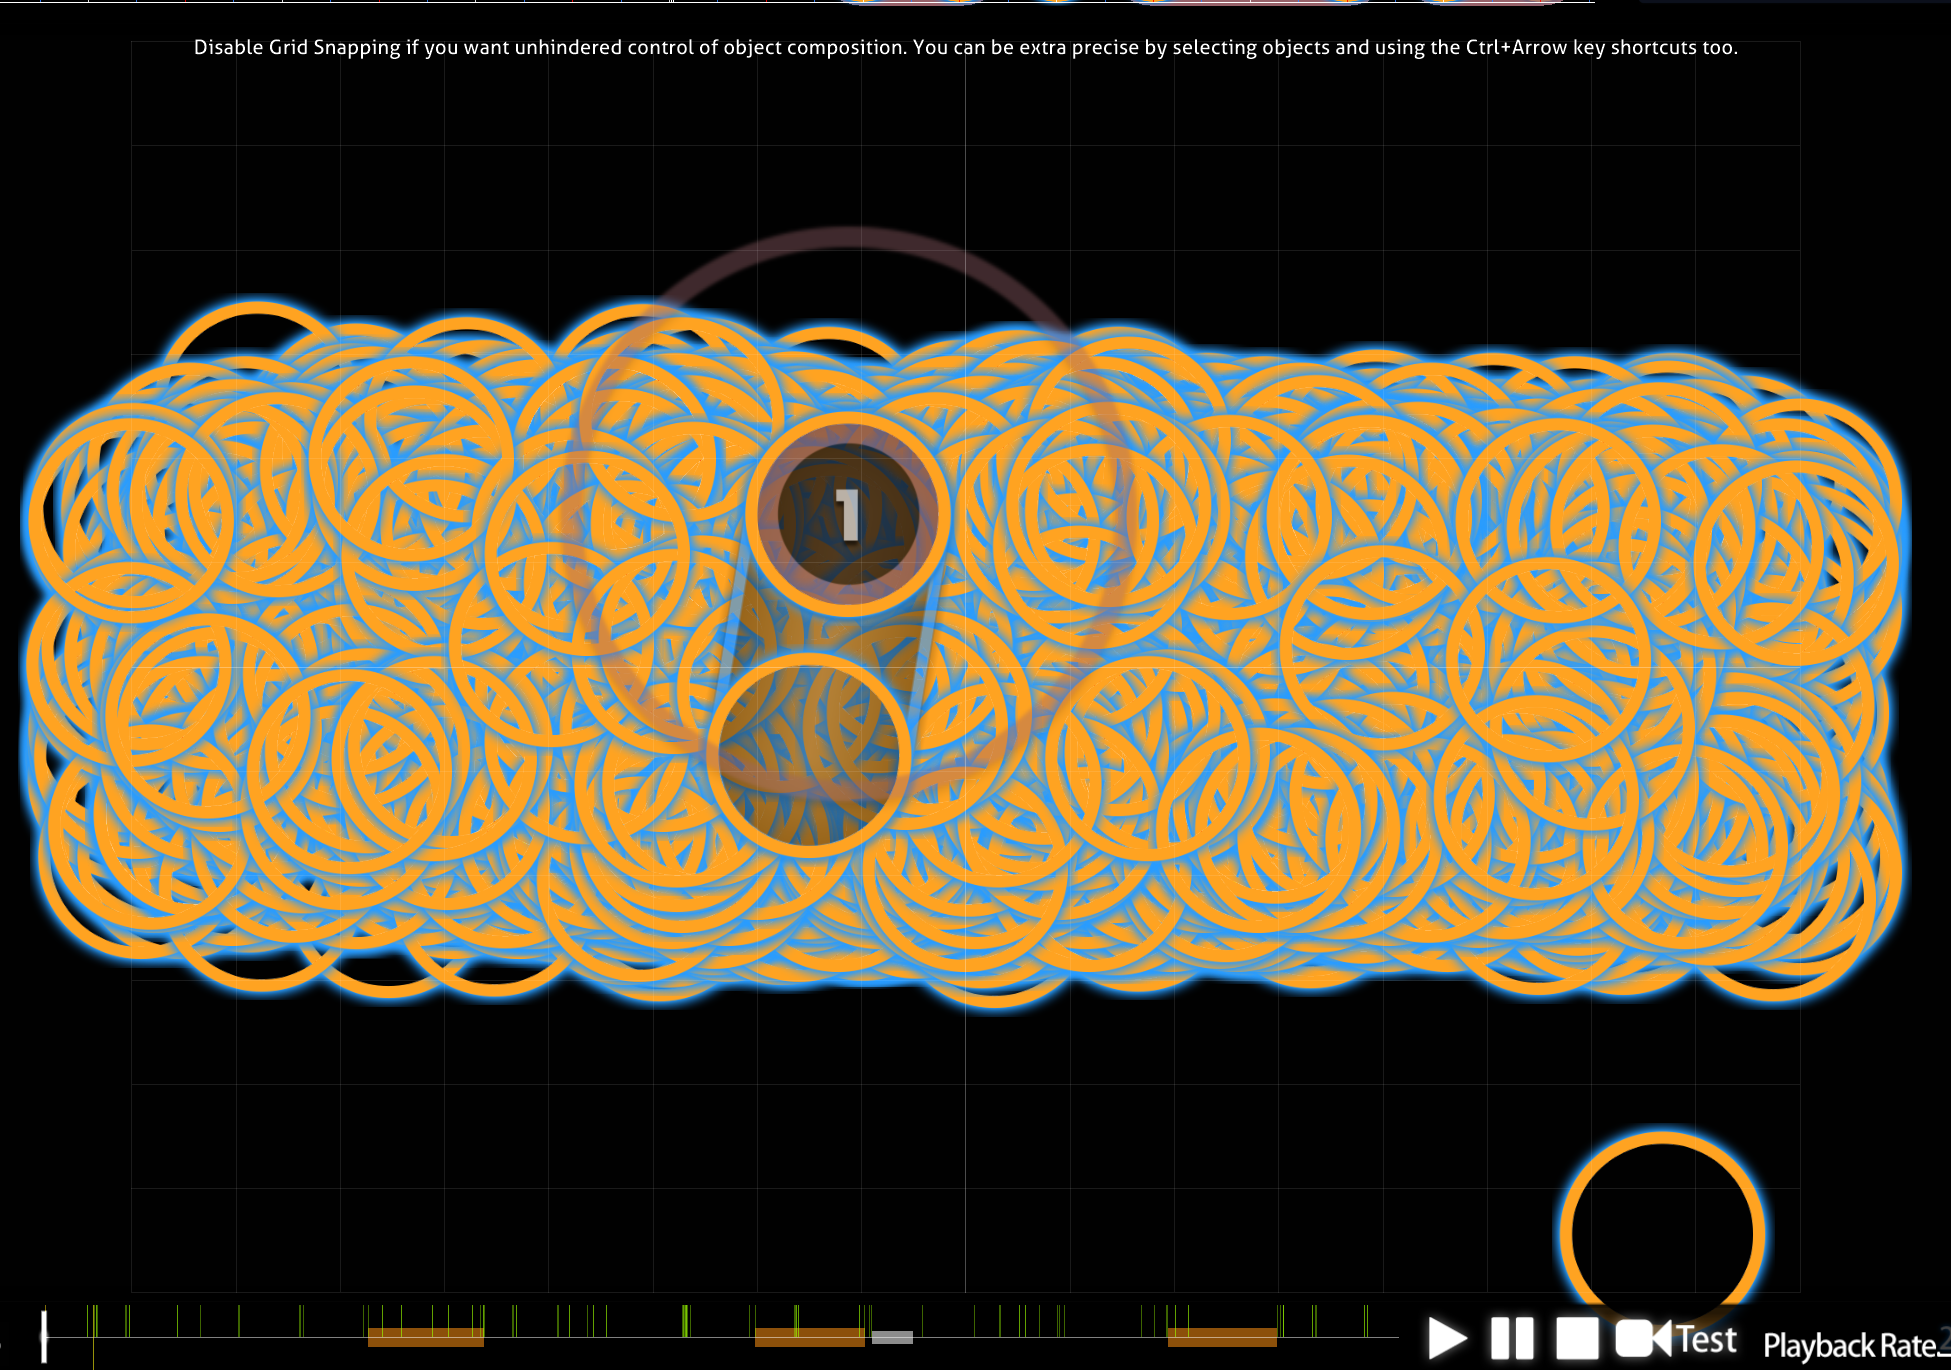
Task: Select the leftmost hit circle in the cluster
Action: click(x=36, y=515)
